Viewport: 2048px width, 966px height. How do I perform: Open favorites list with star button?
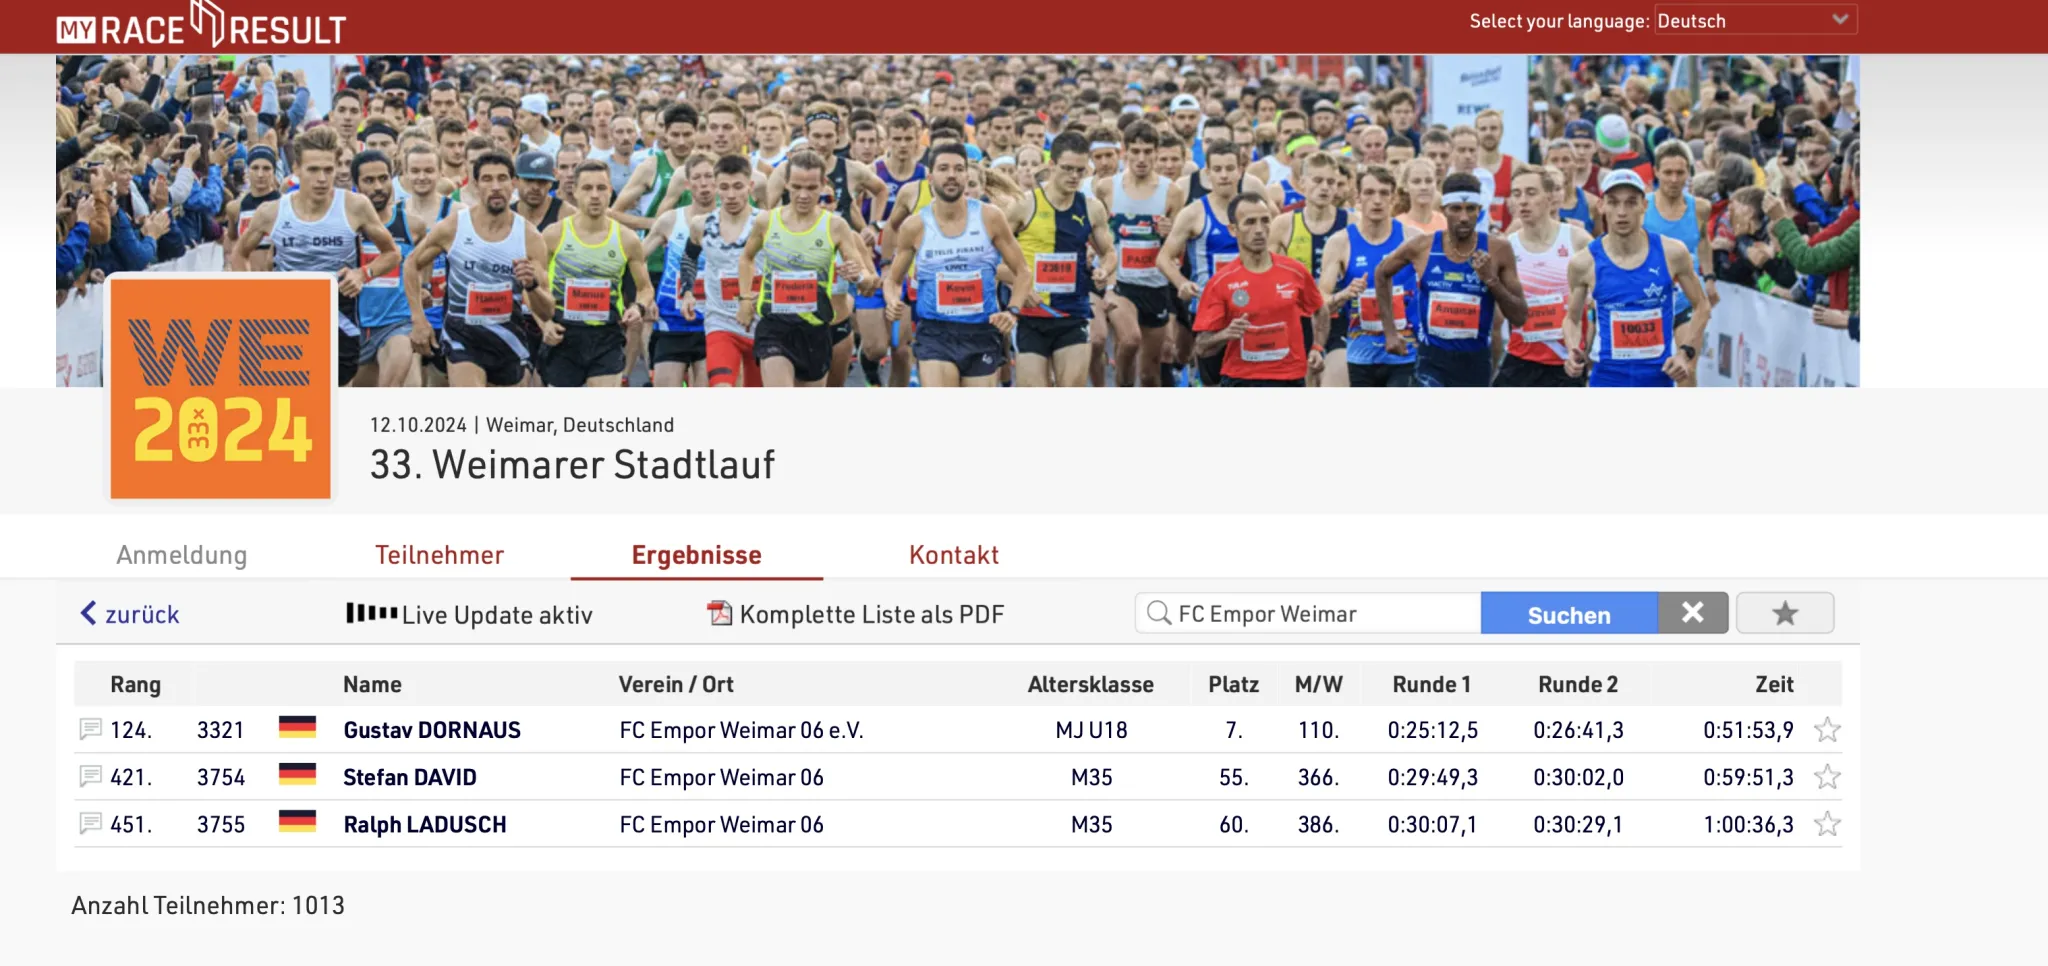pyautogui.click(x=1784, y=613)
